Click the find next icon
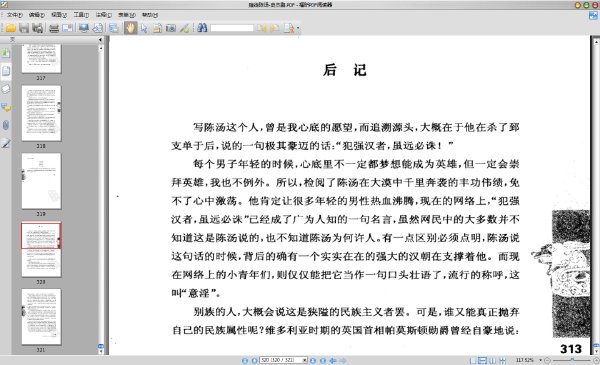The width and height of the screenshot is (600, 365). pos(275,28)
